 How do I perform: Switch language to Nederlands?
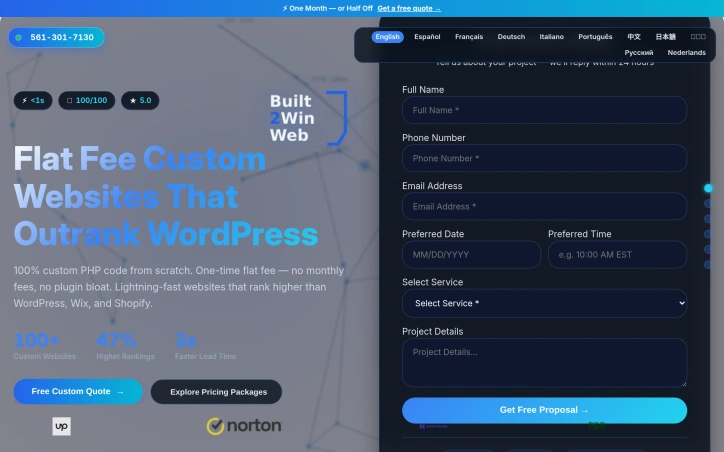[686, 53]
